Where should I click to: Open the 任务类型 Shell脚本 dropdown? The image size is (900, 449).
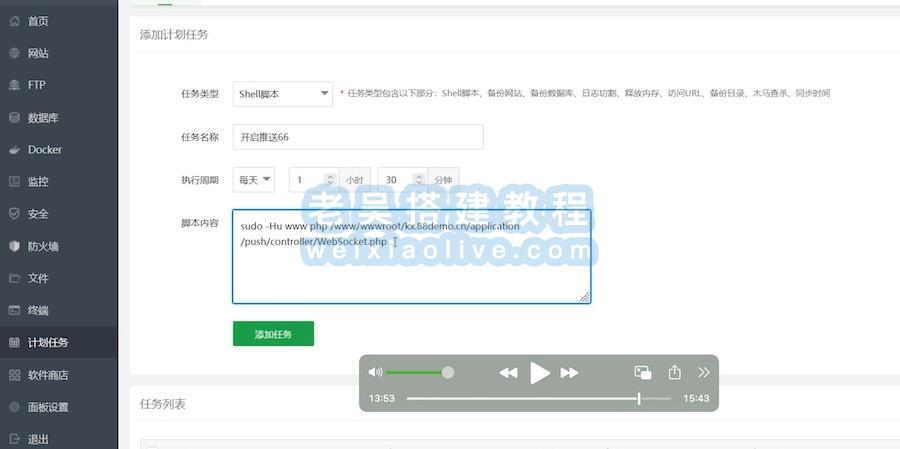(282, 94)
